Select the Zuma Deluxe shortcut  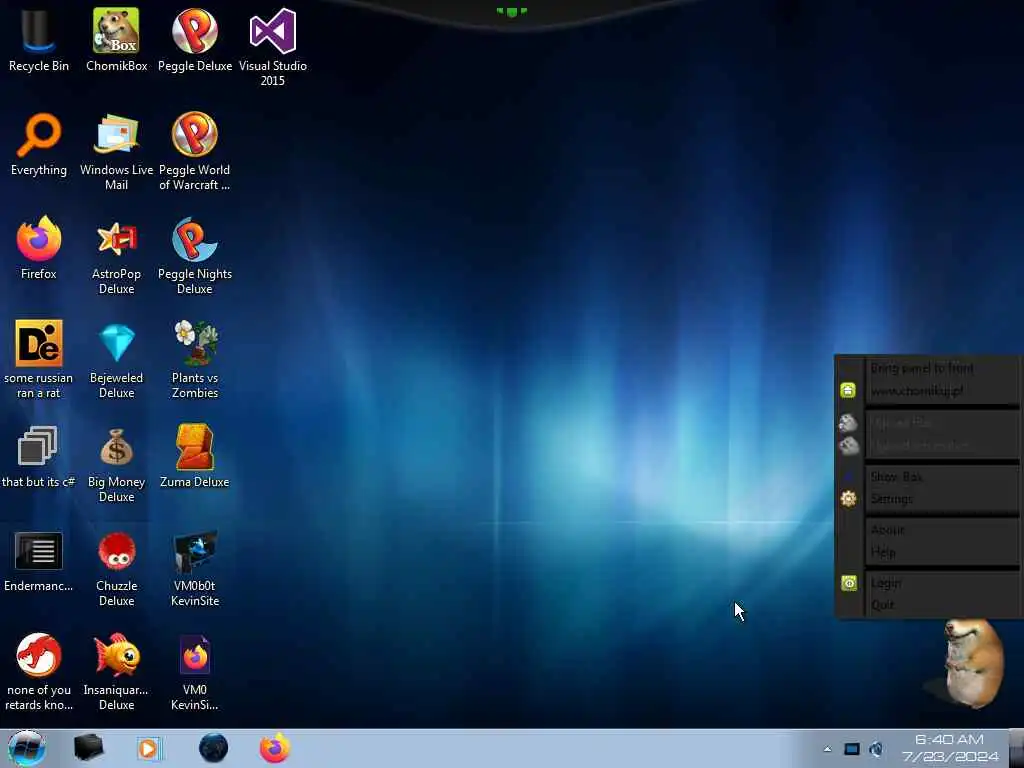coord(195,456)
